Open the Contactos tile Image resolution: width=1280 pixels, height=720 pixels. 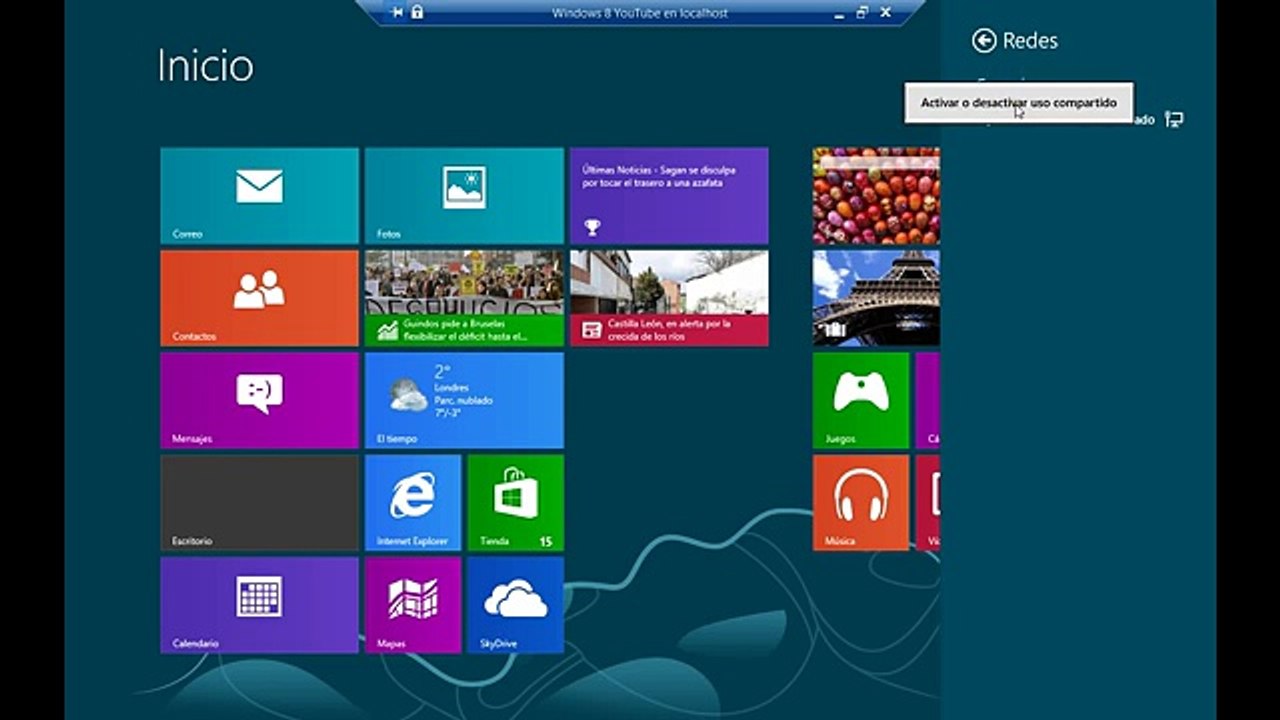[259, 298]
